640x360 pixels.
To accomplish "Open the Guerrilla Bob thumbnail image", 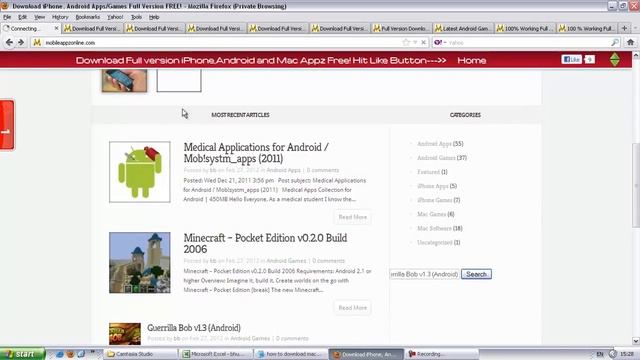I will tap(125, 333).
